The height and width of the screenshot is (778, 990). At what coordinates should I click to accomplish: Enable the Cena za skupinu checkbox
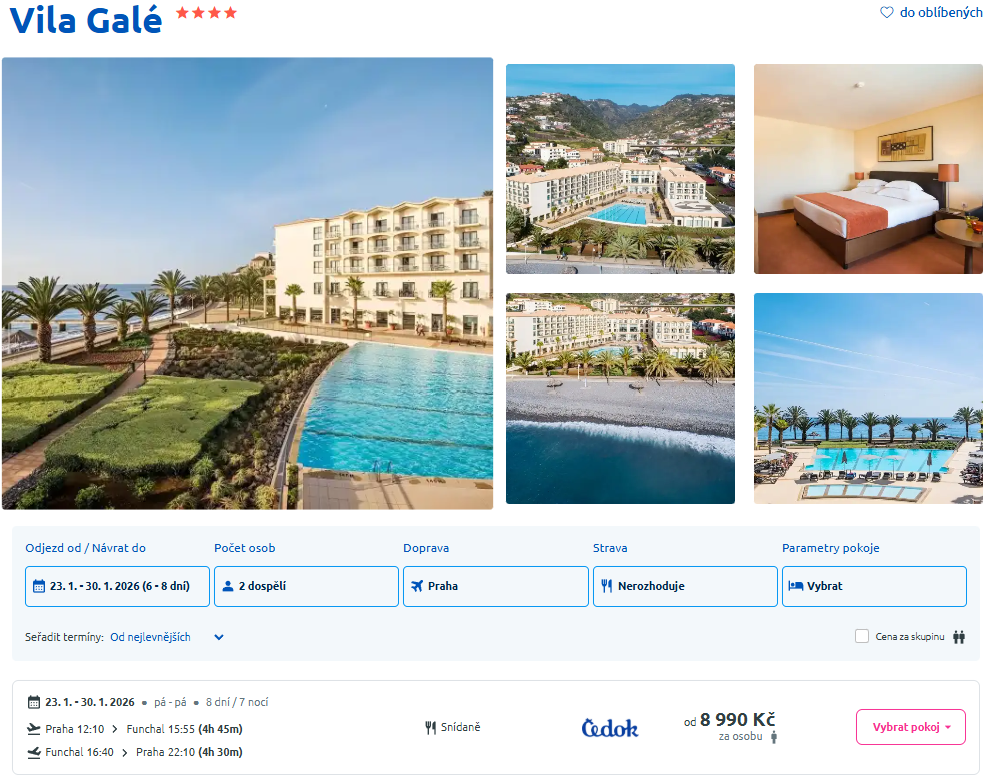point(862,636)
